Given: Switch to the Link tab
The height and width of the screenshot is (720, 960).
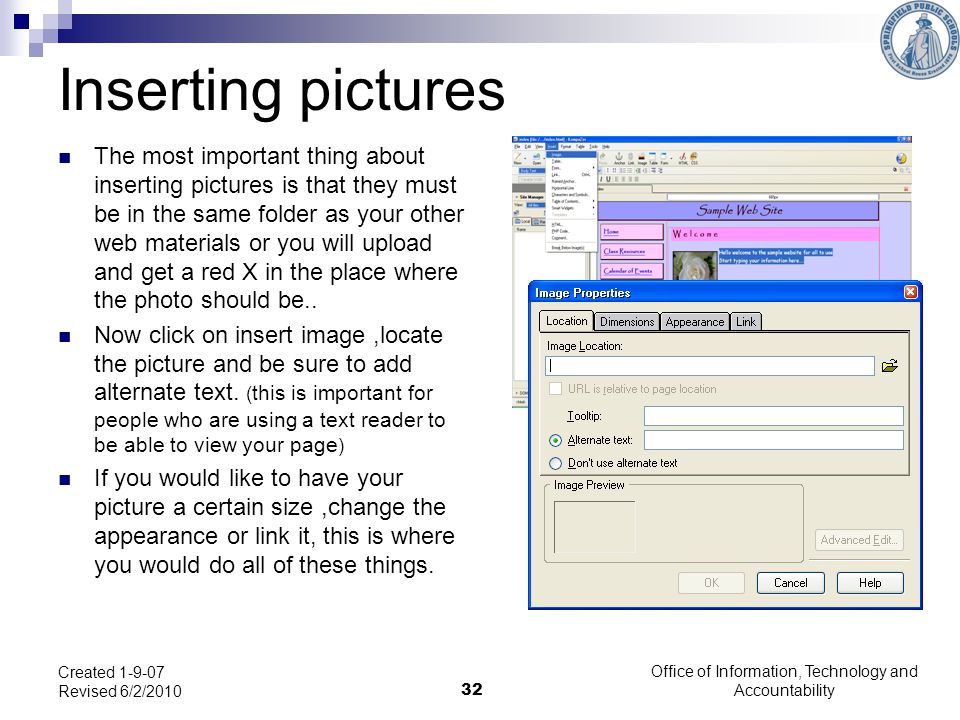Looking at the screenshot, I should pyautogui.click(x=746, y=321).
